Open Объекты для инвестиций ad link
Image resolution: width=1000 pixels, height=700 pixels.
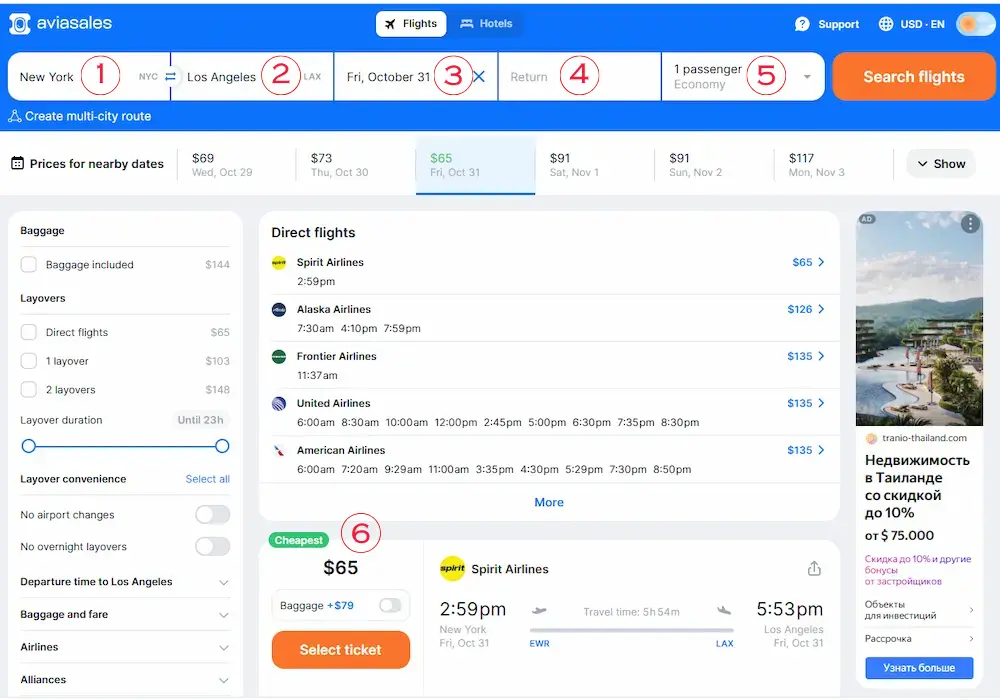(919, 610)
